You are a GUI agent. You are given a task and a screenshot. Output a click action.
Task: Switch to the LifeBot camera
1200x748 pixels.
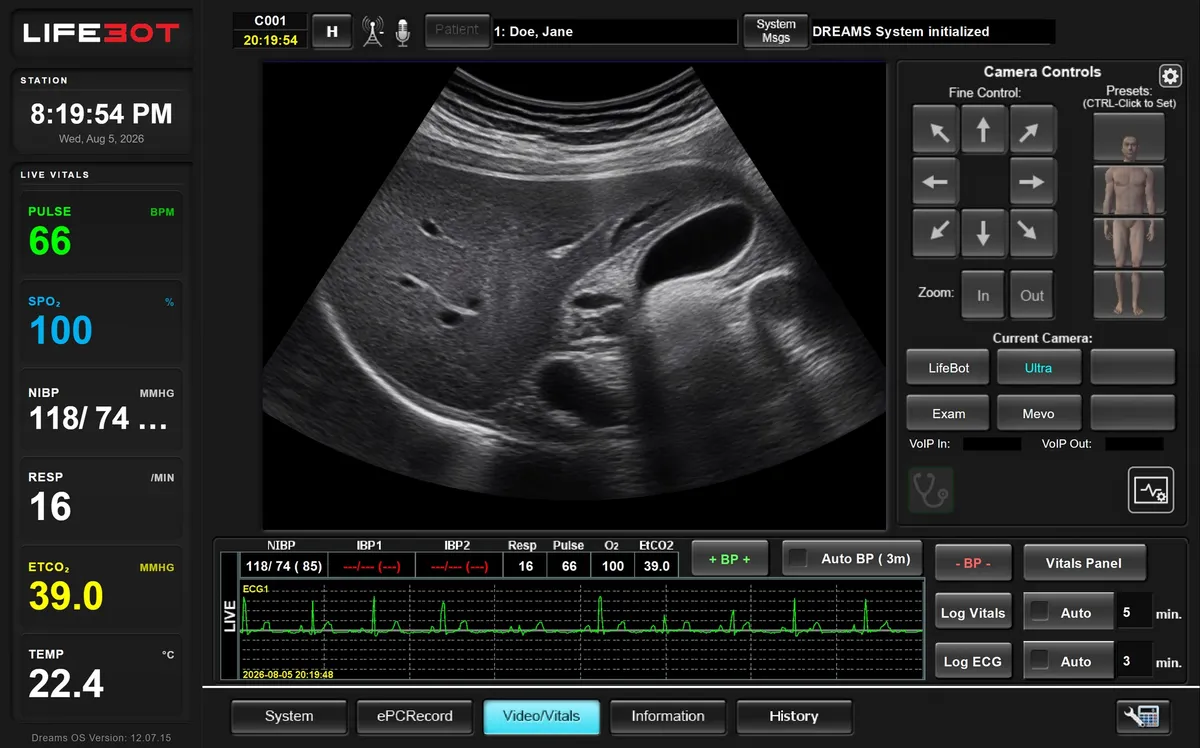point(948,368)
